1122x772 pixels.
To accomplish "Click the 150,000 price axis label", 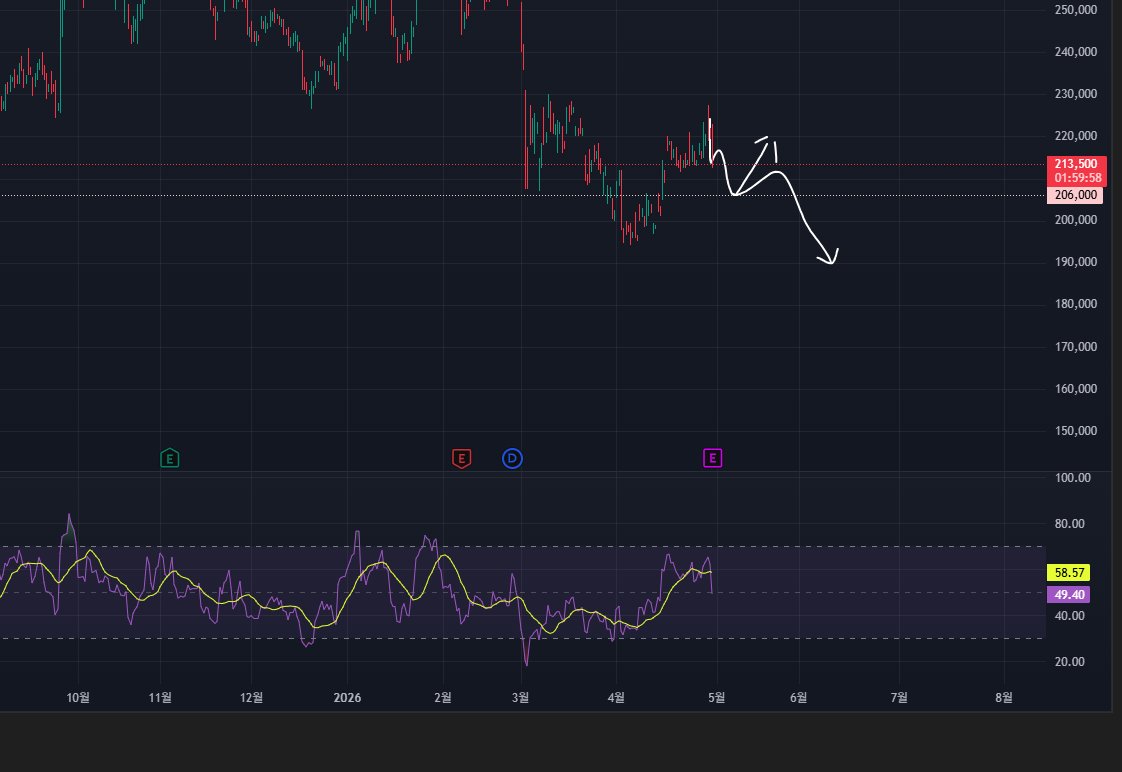I will 1075,431.
